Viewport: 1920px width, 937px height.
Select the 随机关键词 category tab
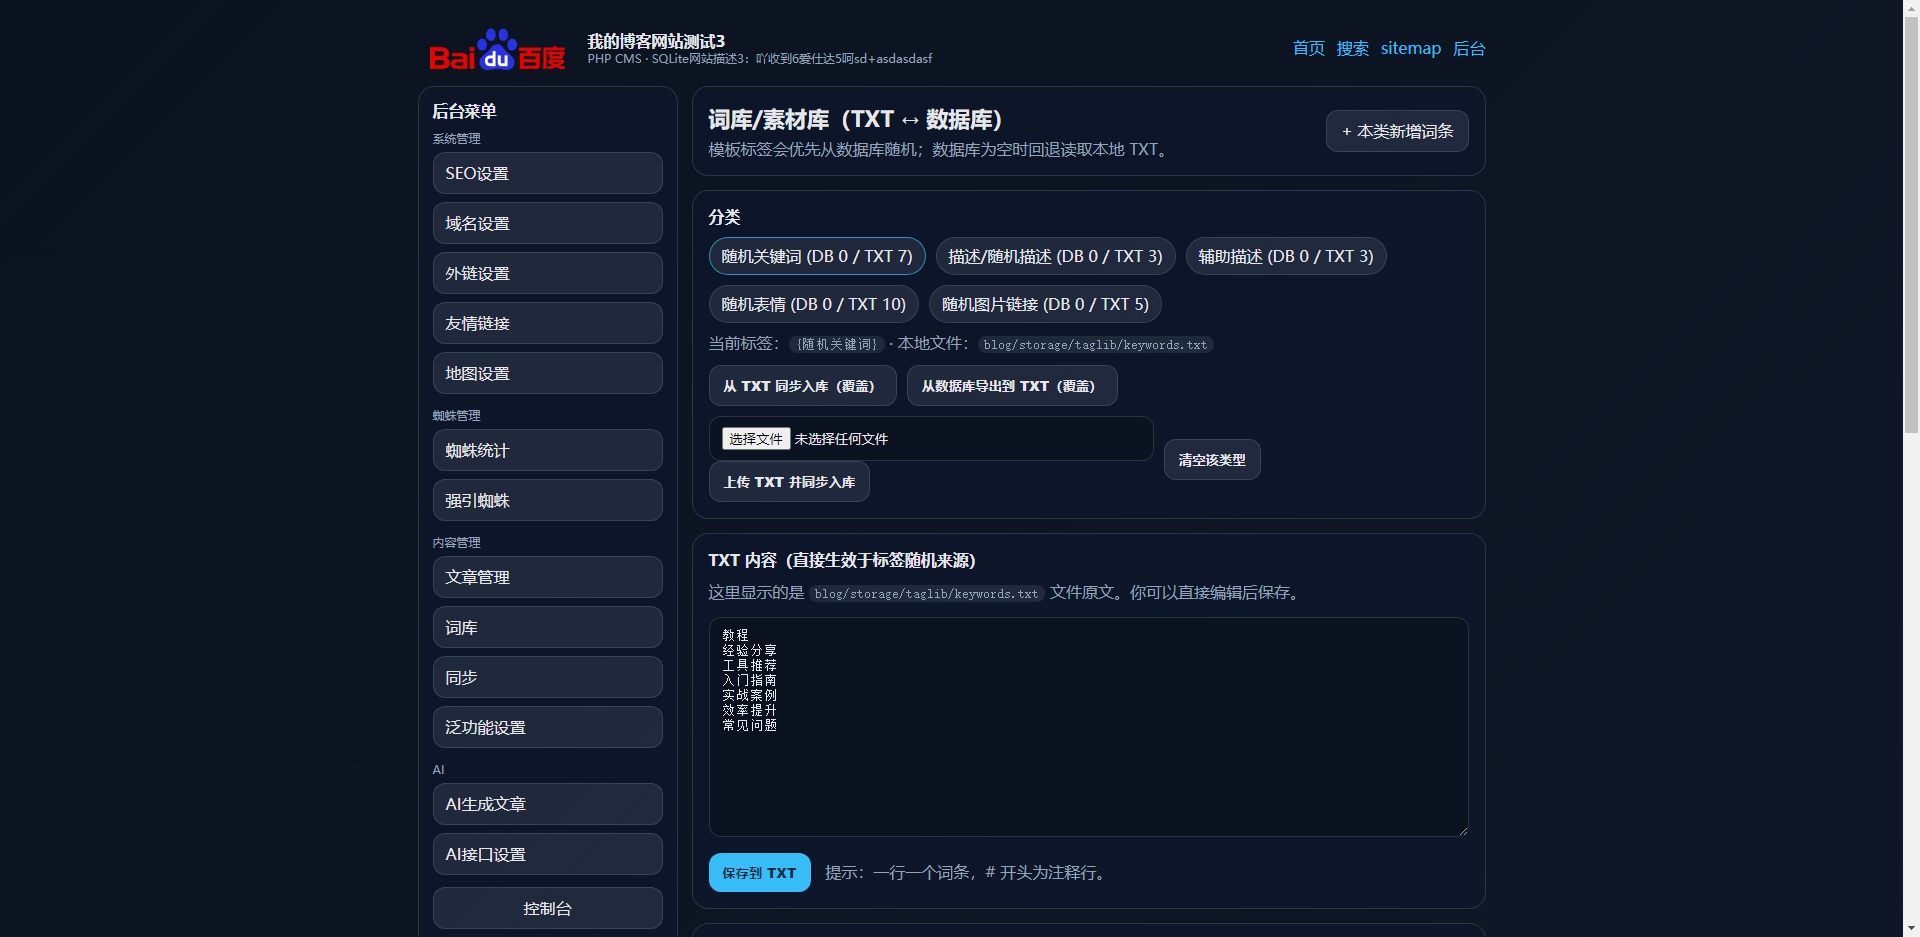point(816,256)
